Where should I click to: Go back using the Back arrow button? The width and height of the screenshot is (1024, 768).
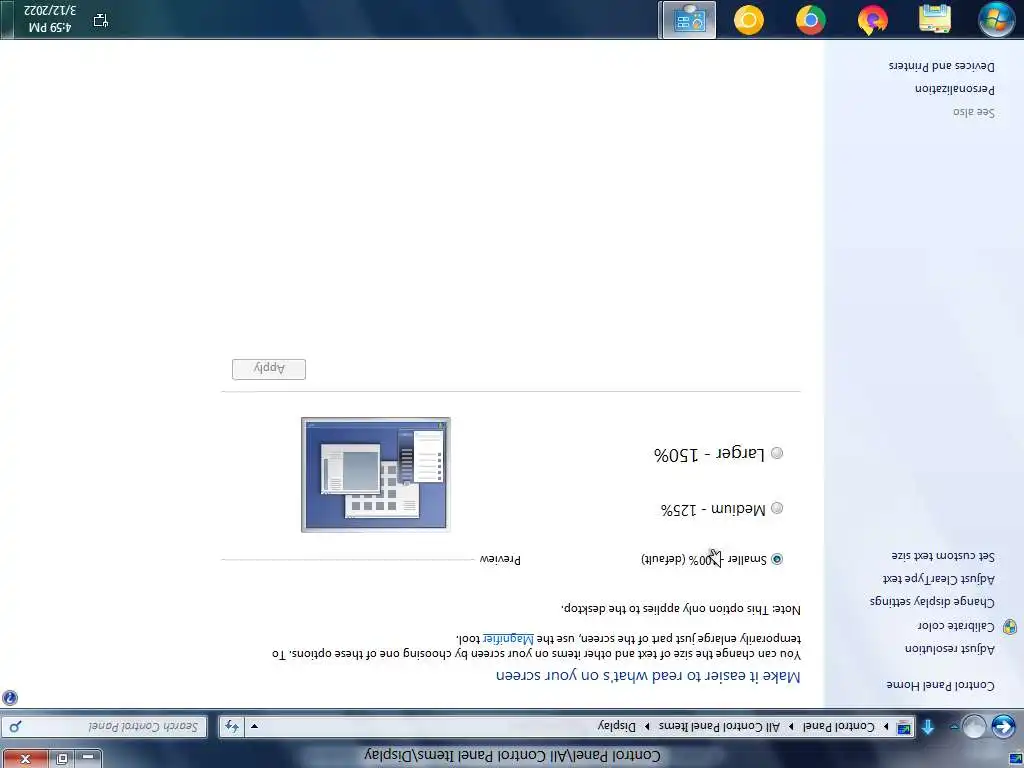(x=1003, y=726)
